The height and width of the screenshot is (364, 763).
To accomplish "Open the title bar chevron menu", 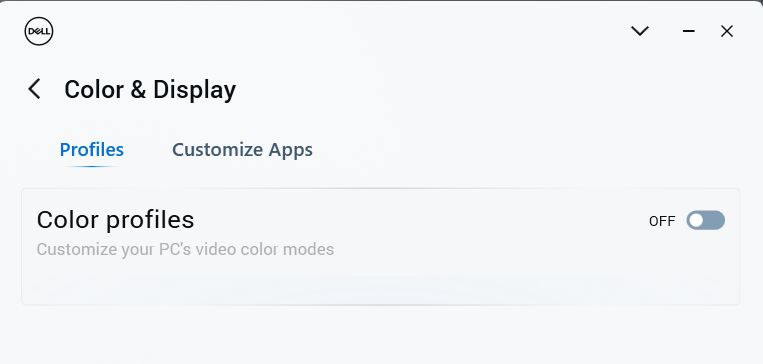I will (x=640, y=31).
